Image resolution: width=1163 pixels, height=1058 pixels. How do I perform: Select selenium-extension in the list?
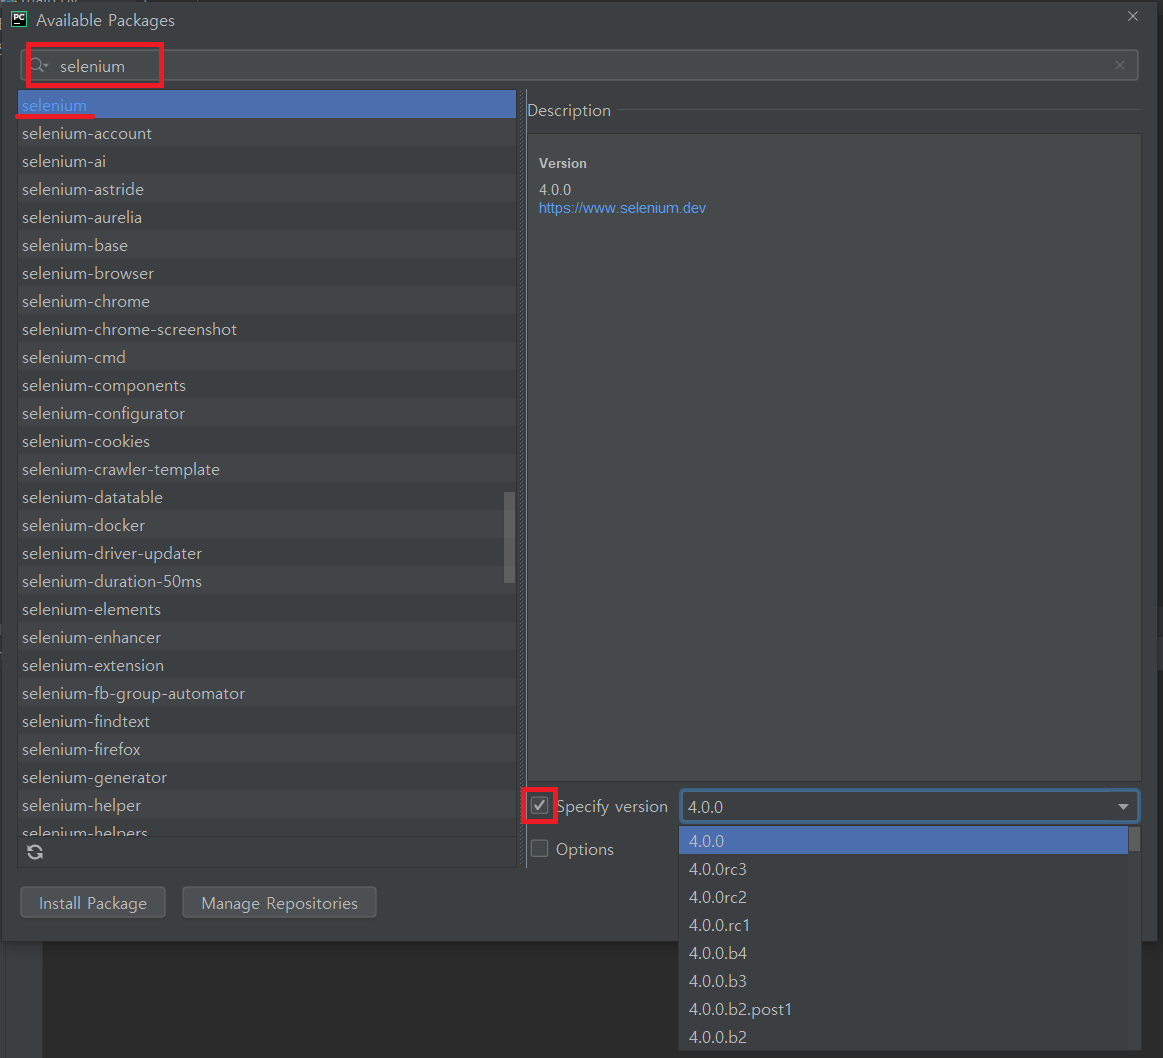pos(266,666)
